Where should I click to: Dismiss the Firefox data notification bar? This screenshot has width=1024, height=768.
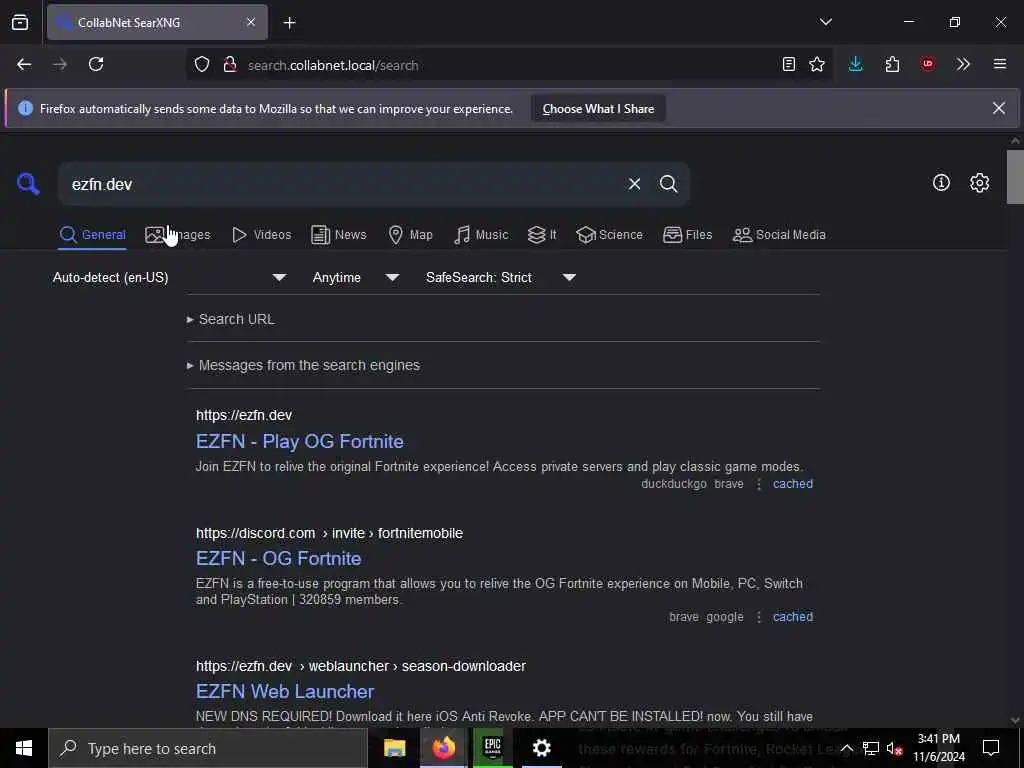999,108
